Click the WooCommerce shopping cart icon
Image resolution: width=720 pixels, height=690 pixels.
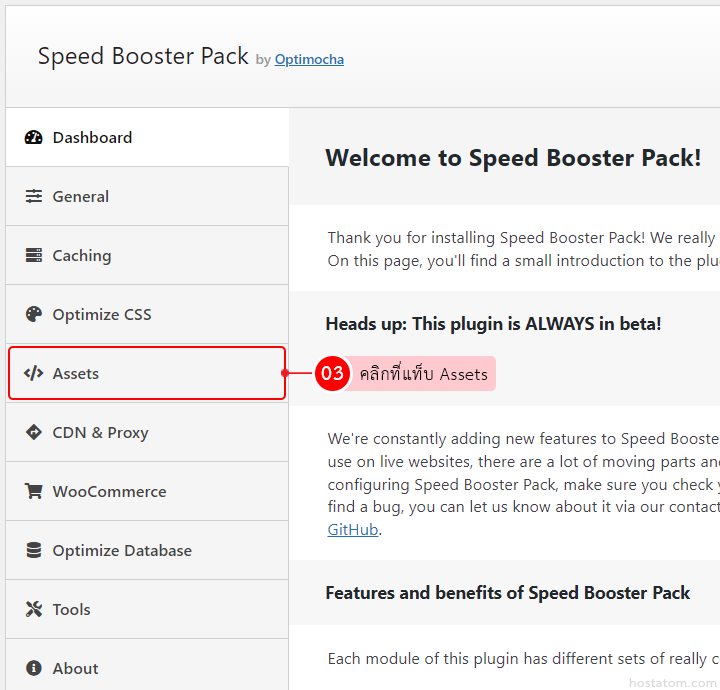click(34, 492)
